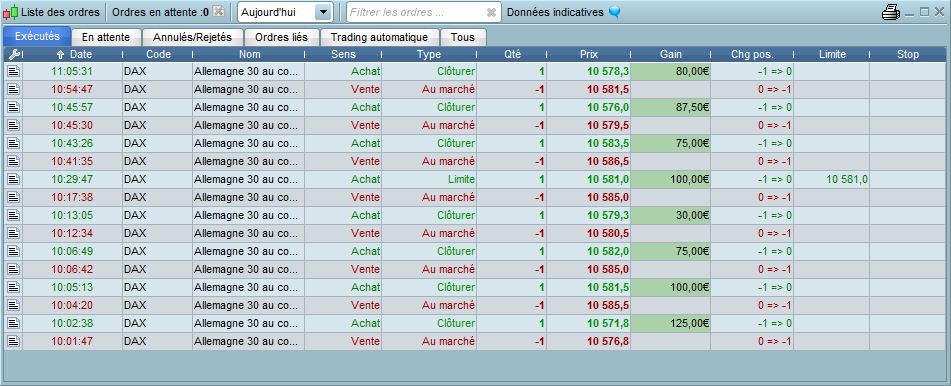This screenshot has height=386, width=951.
Task: Click price 10 571,8
Action: [608, 323]
